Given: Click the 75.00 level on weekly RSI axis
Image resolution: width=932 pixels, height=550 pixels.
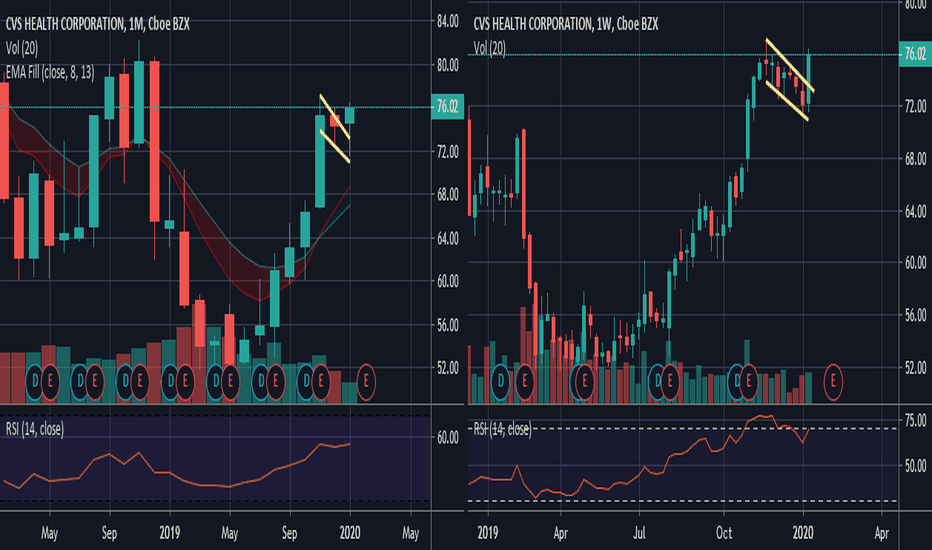Looking at the screenshot, I should click(915, 420).
